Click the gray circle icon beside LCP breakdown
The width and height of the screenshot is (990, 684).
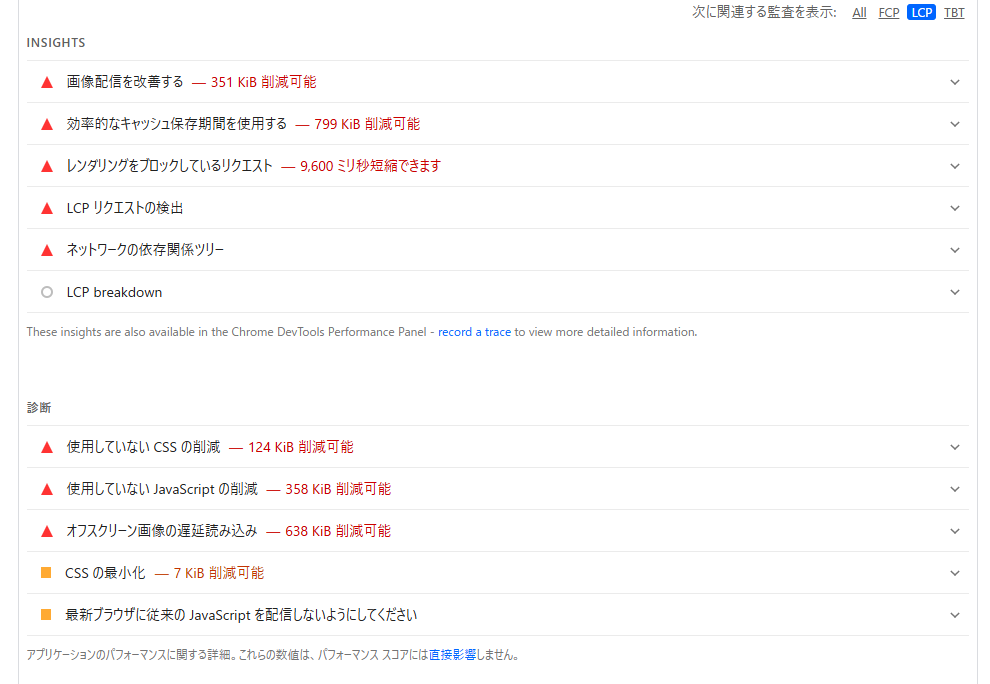click(x=47, y=292)
